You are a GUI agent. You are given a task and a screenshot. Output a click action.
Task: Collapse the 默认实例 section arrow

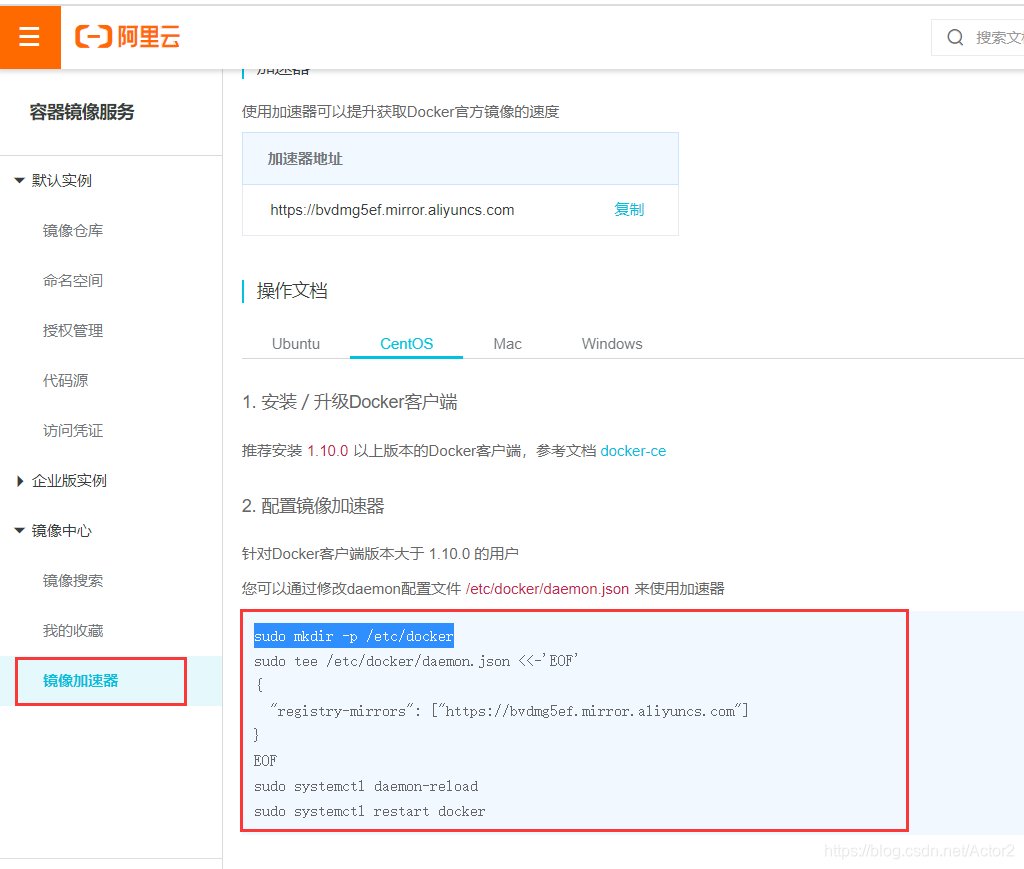20,180
